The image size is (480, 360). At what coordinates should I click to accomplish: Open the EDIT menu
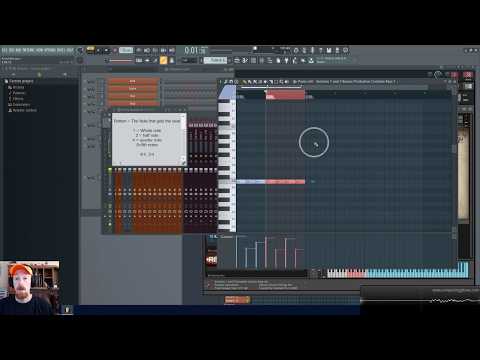12,50
